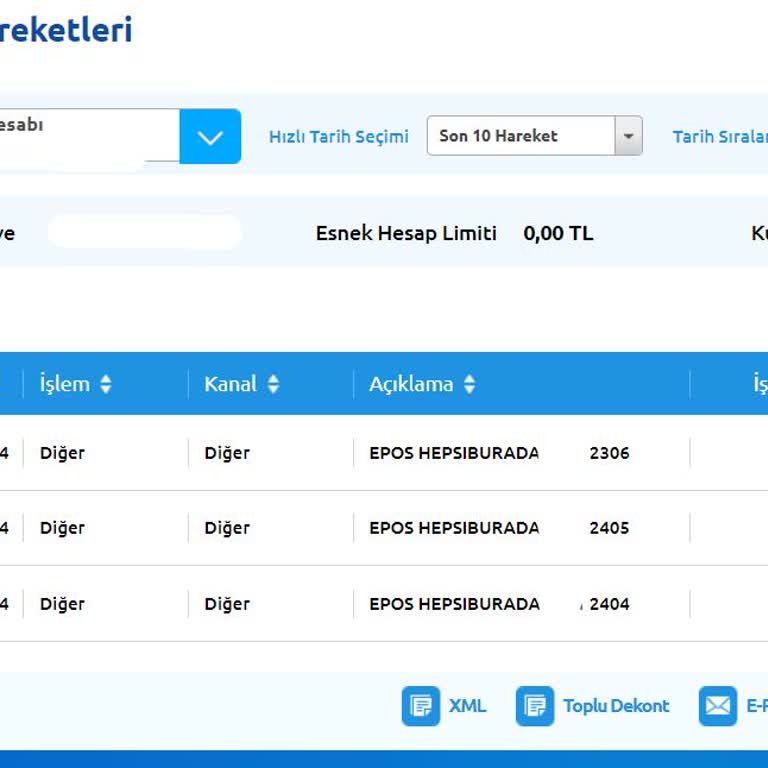768x768 pixels.
Task: Click the Toplu Dekont document icon
Action: [x=535, y=706]
